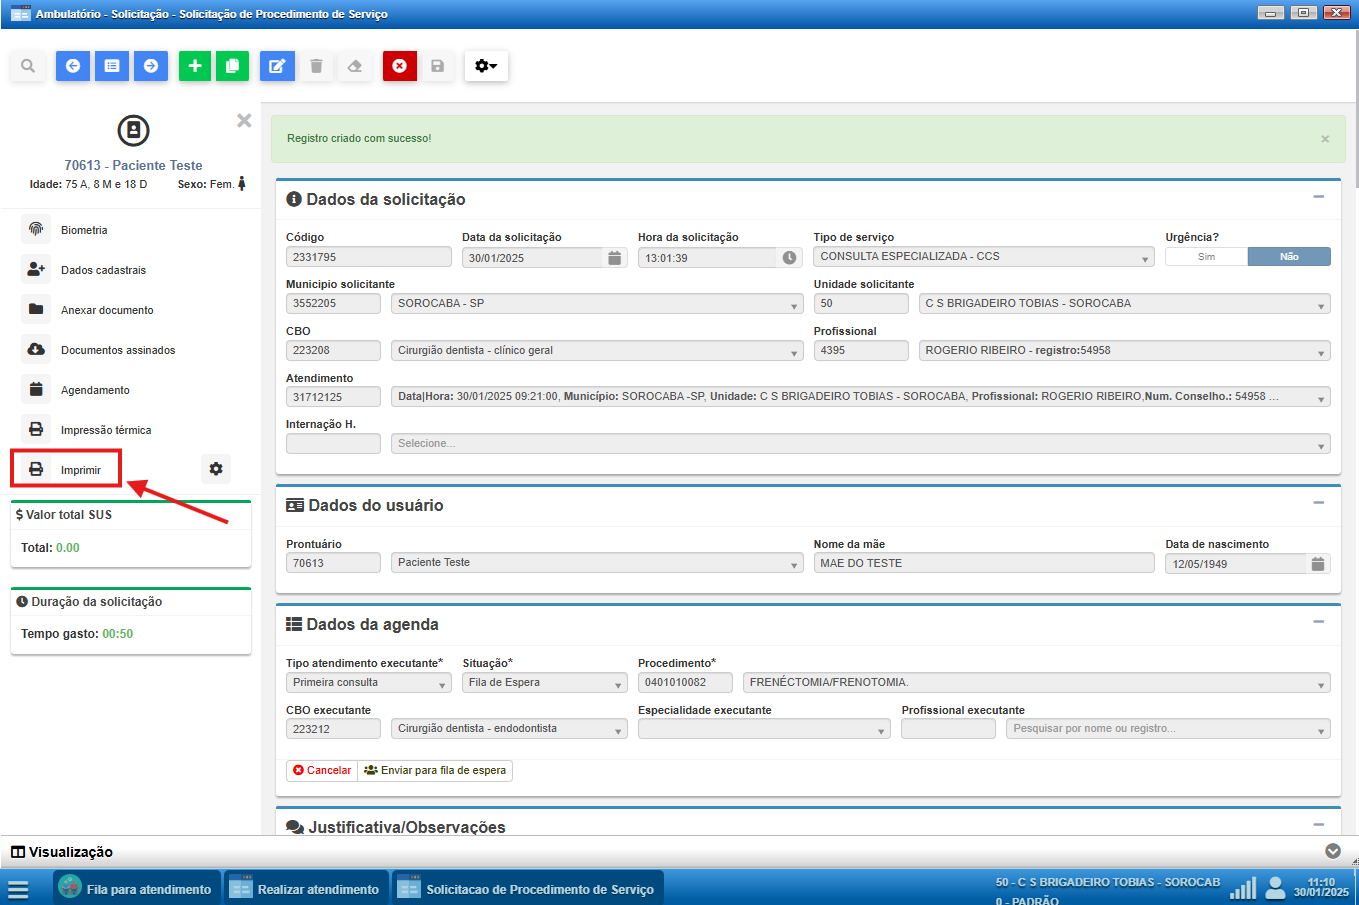Expand the Situação dropdown

pos(544,683)
